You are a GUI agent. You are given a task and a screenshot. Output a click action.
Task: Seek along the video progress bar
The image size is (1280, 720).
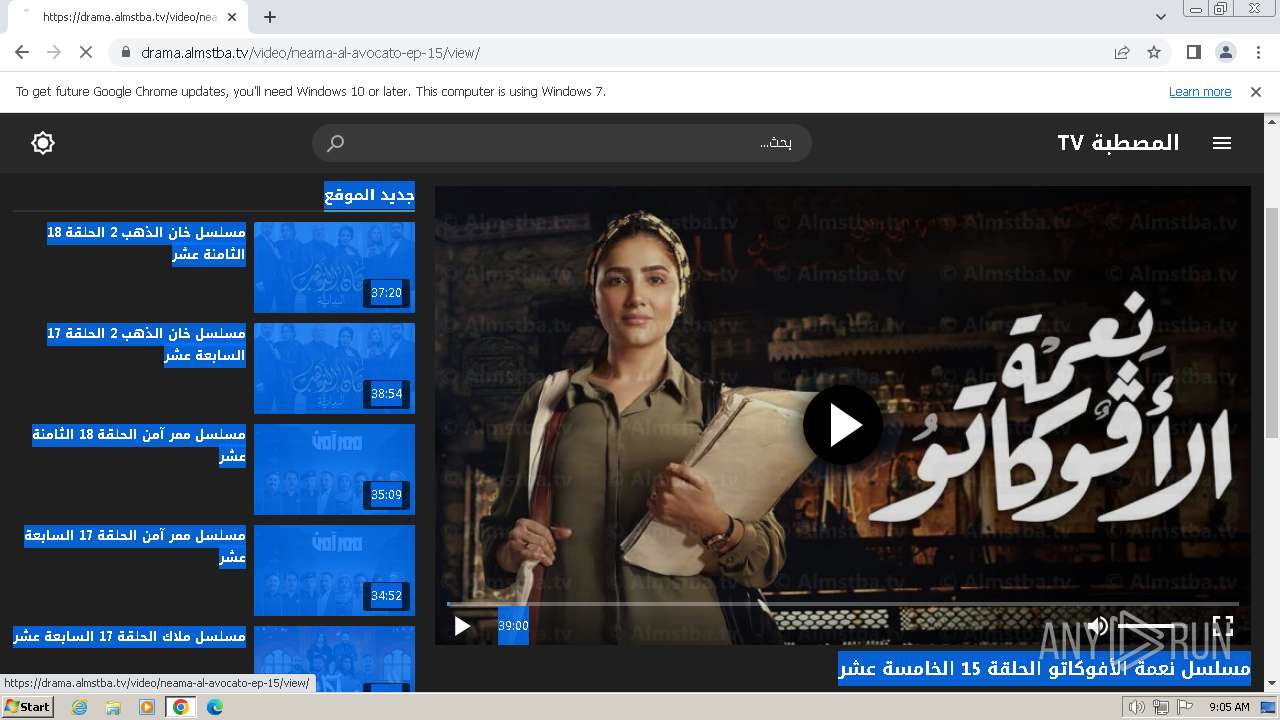[x=843, y=604]
